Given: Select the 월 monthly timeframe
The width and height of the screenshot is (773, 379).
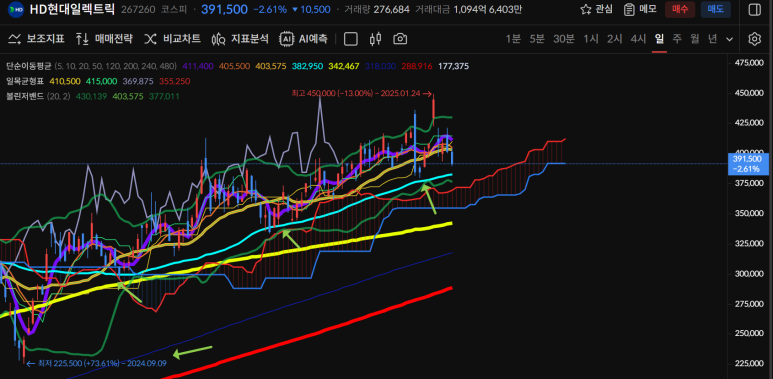Looking at the screenshot, I should coord(695,39).
